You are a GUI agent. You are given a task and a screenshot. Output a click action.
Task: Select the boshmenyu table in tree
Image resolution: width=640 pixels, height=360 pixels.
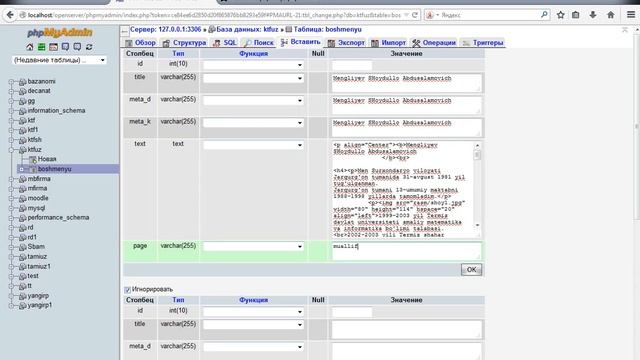[x=55, y=169]
